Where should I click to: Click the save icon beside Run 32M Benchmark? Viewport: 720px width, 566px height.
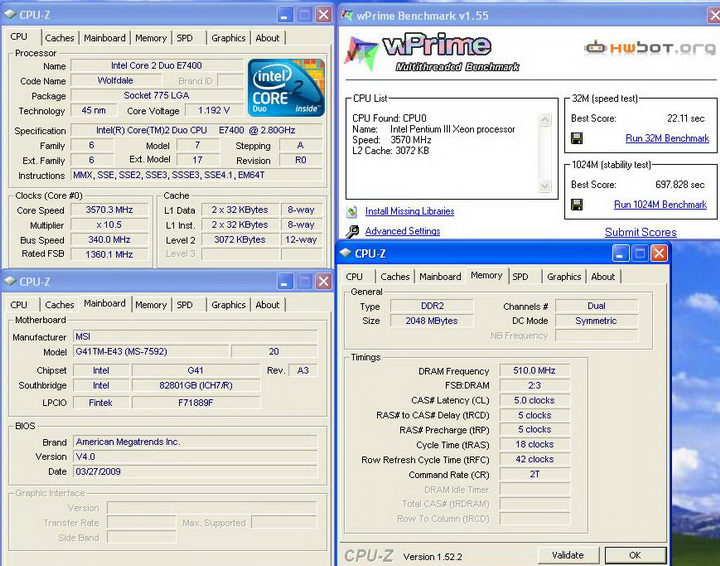[577, 138]
